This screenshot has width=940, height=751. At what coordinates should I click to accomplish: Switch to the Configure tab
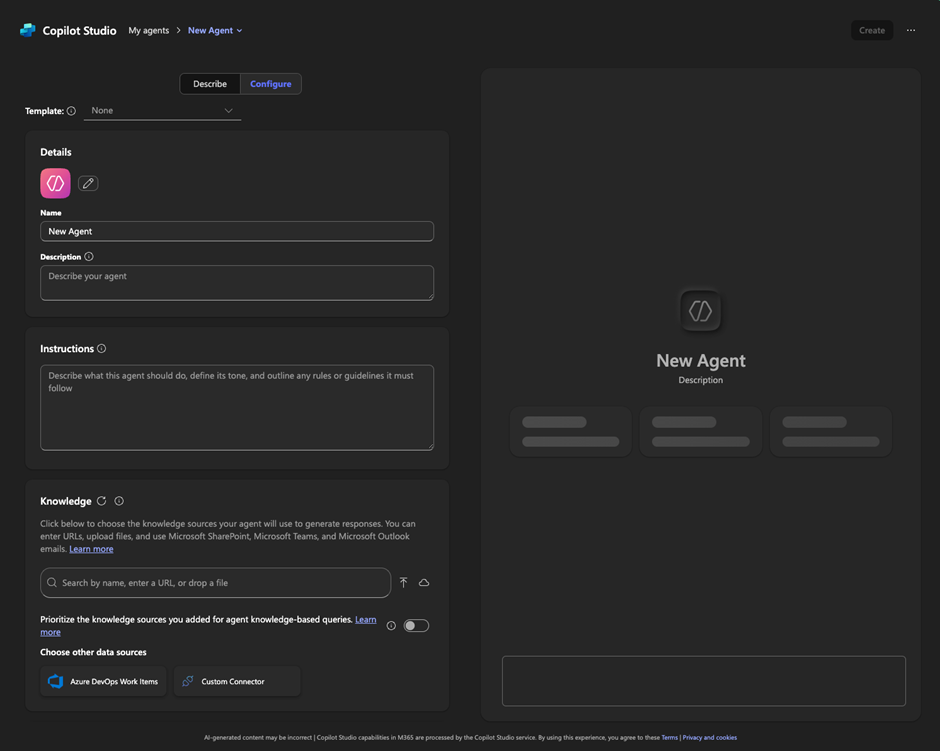point(271,84)
